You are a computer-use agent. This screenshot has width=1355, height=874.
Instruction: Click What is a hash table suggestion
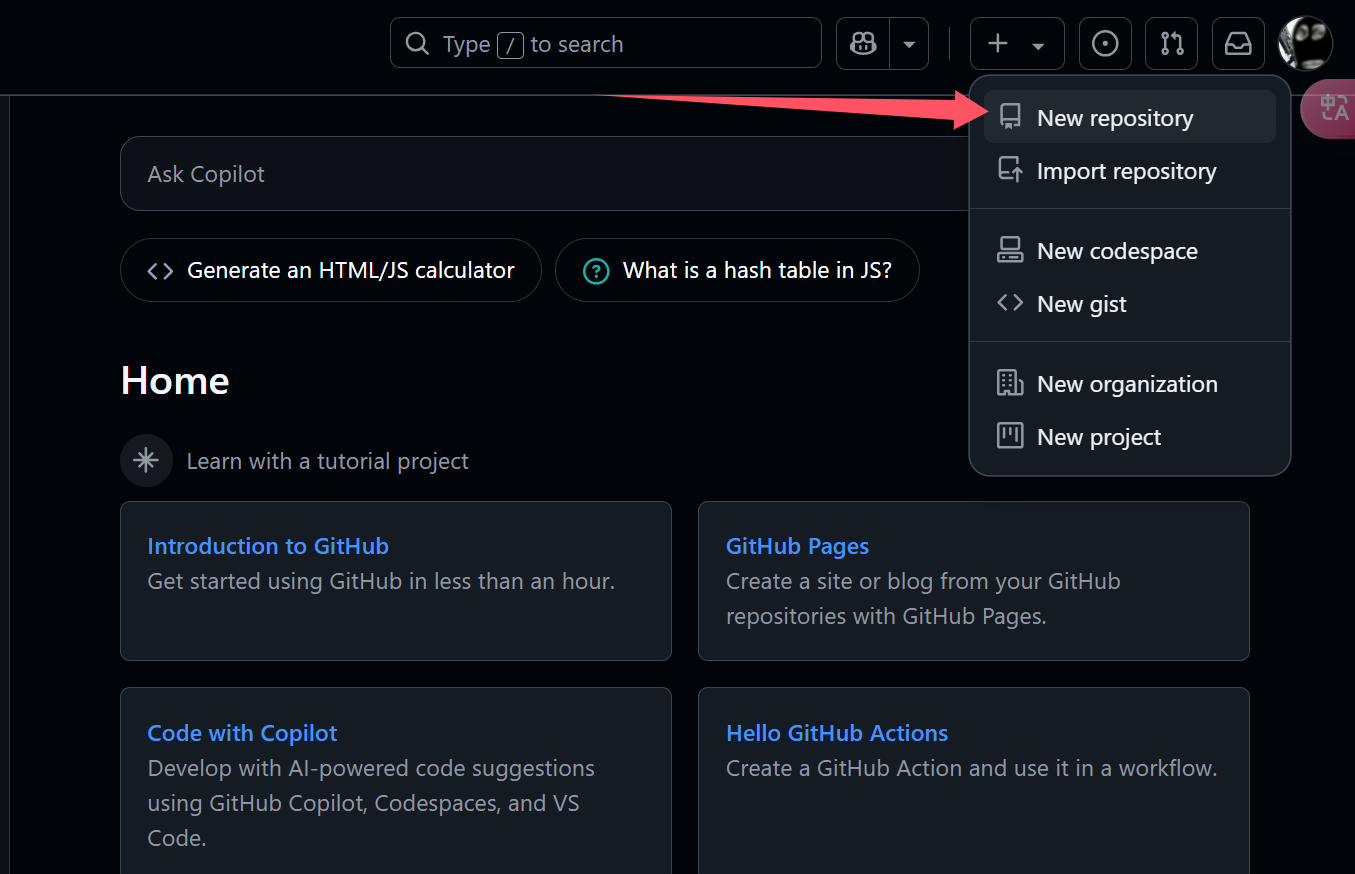tap(737, 270)
